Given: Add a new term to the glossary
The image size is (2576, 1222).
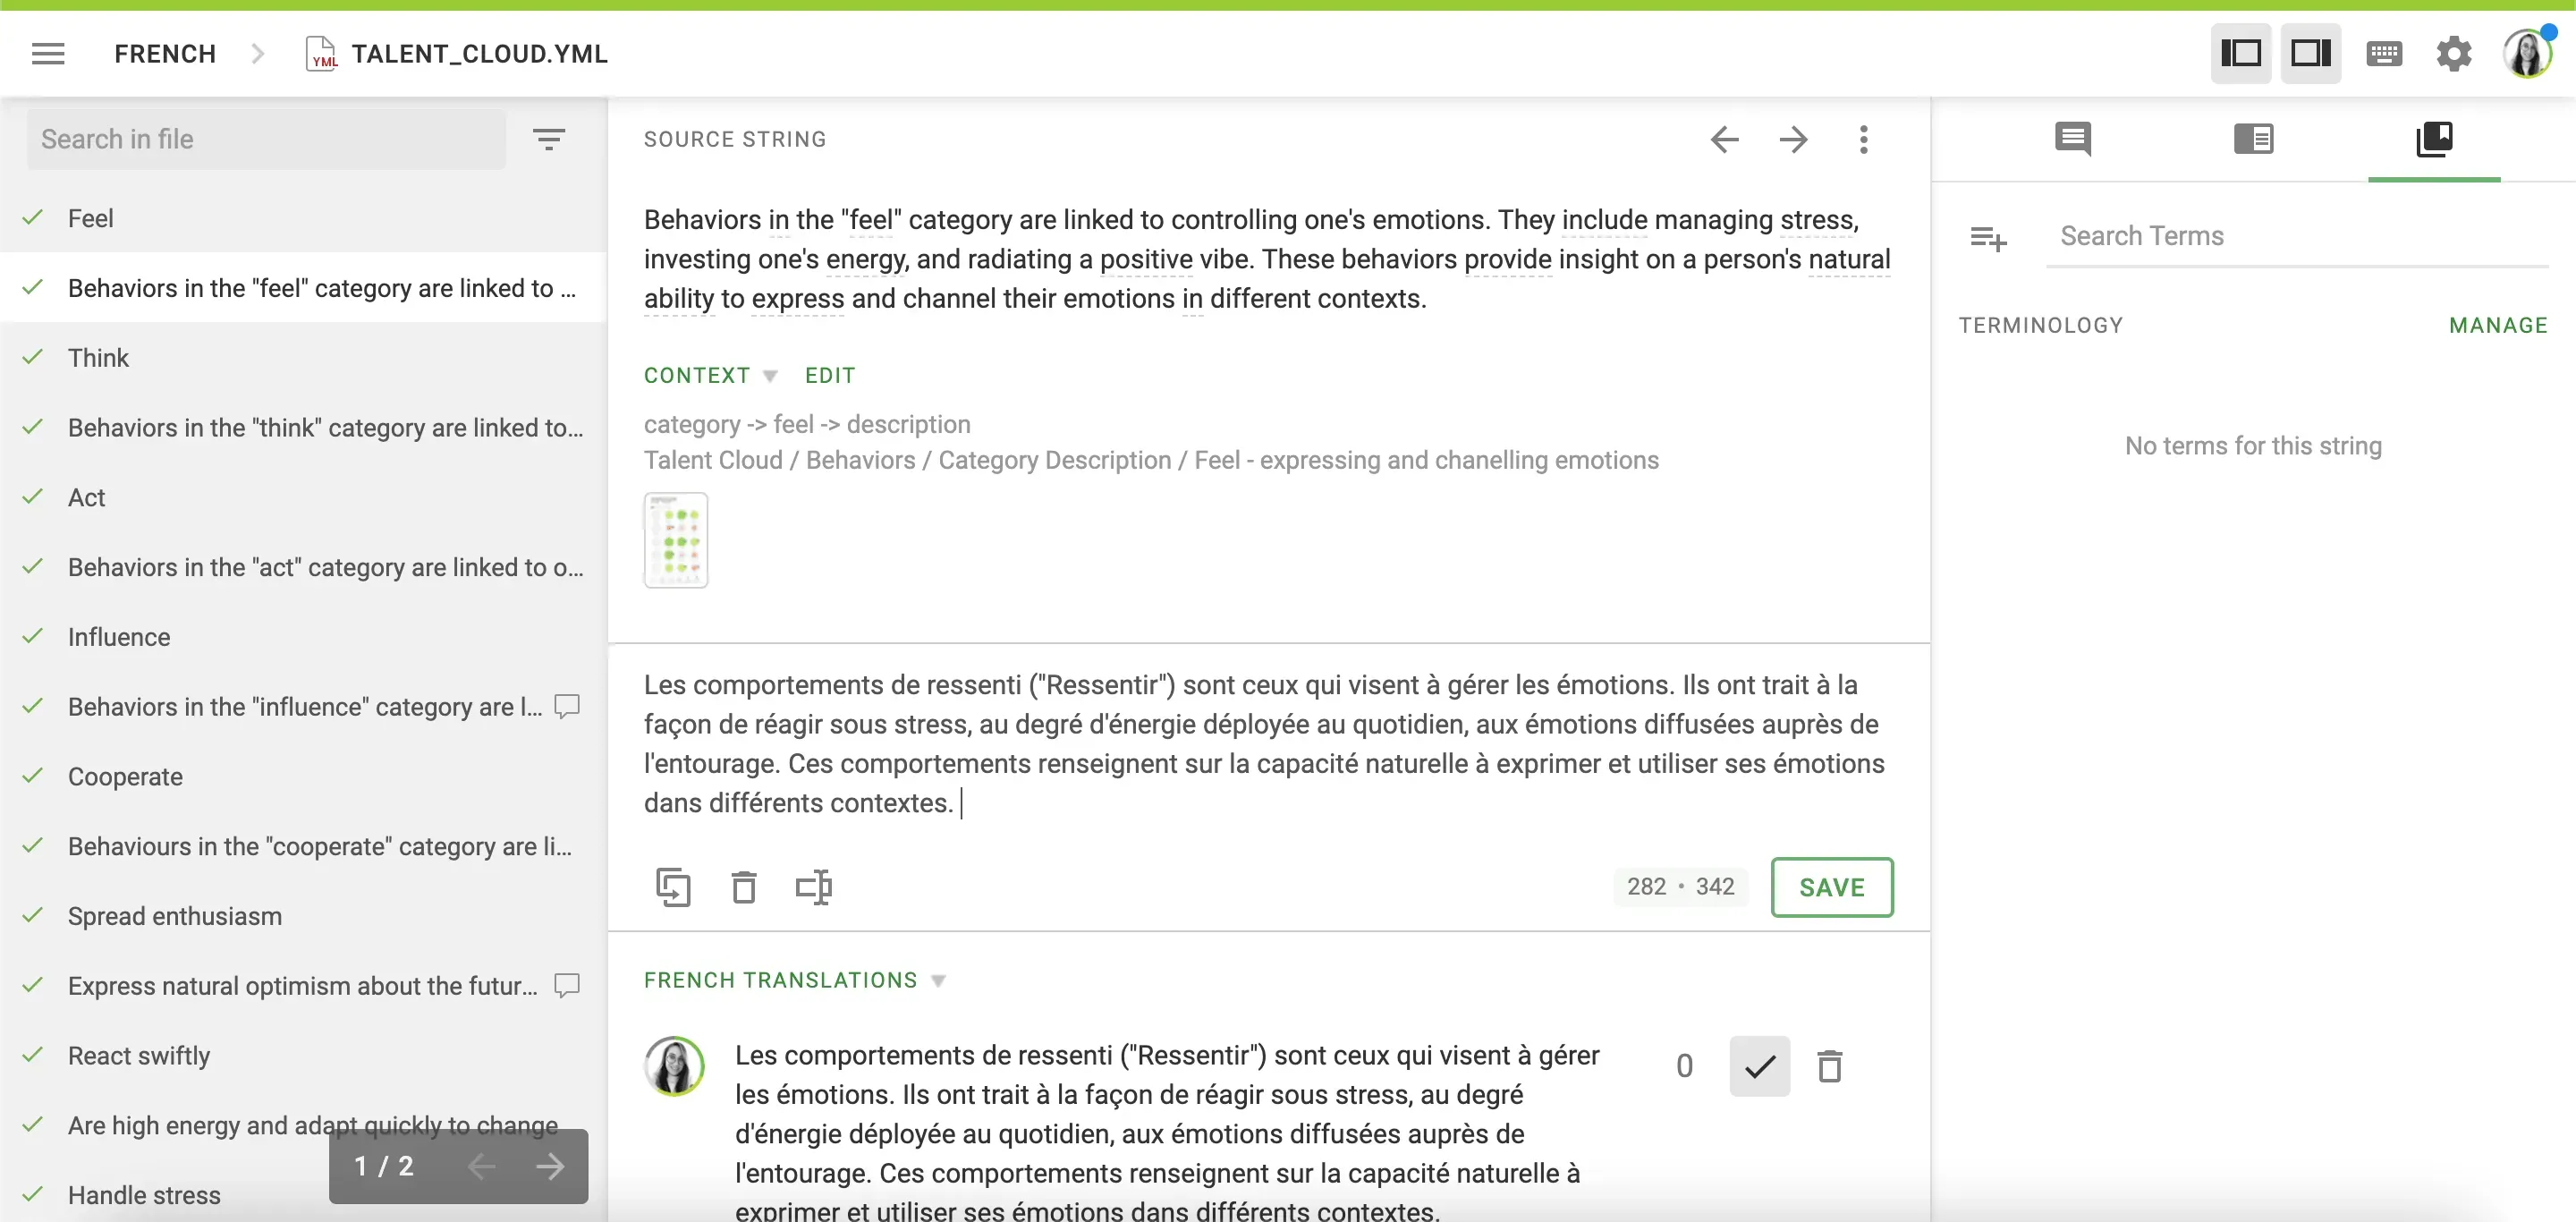Looking at the screenshot, I should tap(1988, 238).
